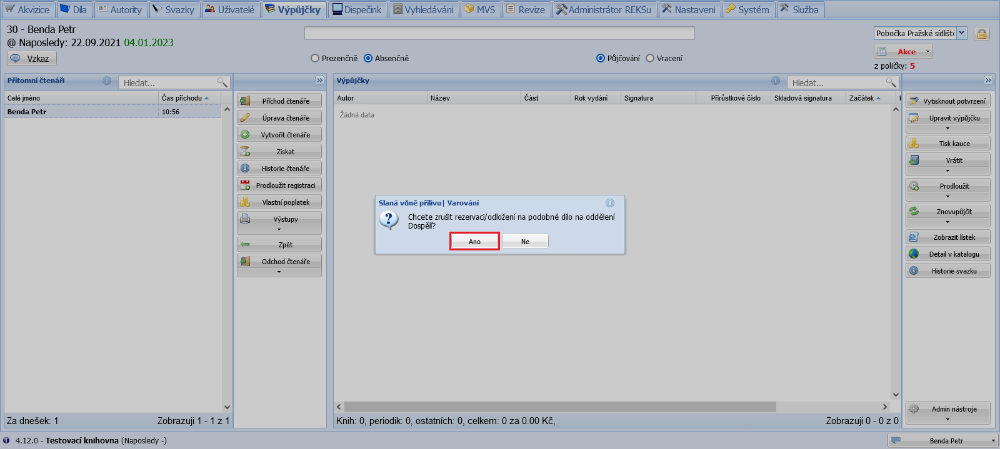Image resolution: width=1000 pixels, height=449 pixels.
Task: Switch to the Dispečink tab
Action: (358, 9)
